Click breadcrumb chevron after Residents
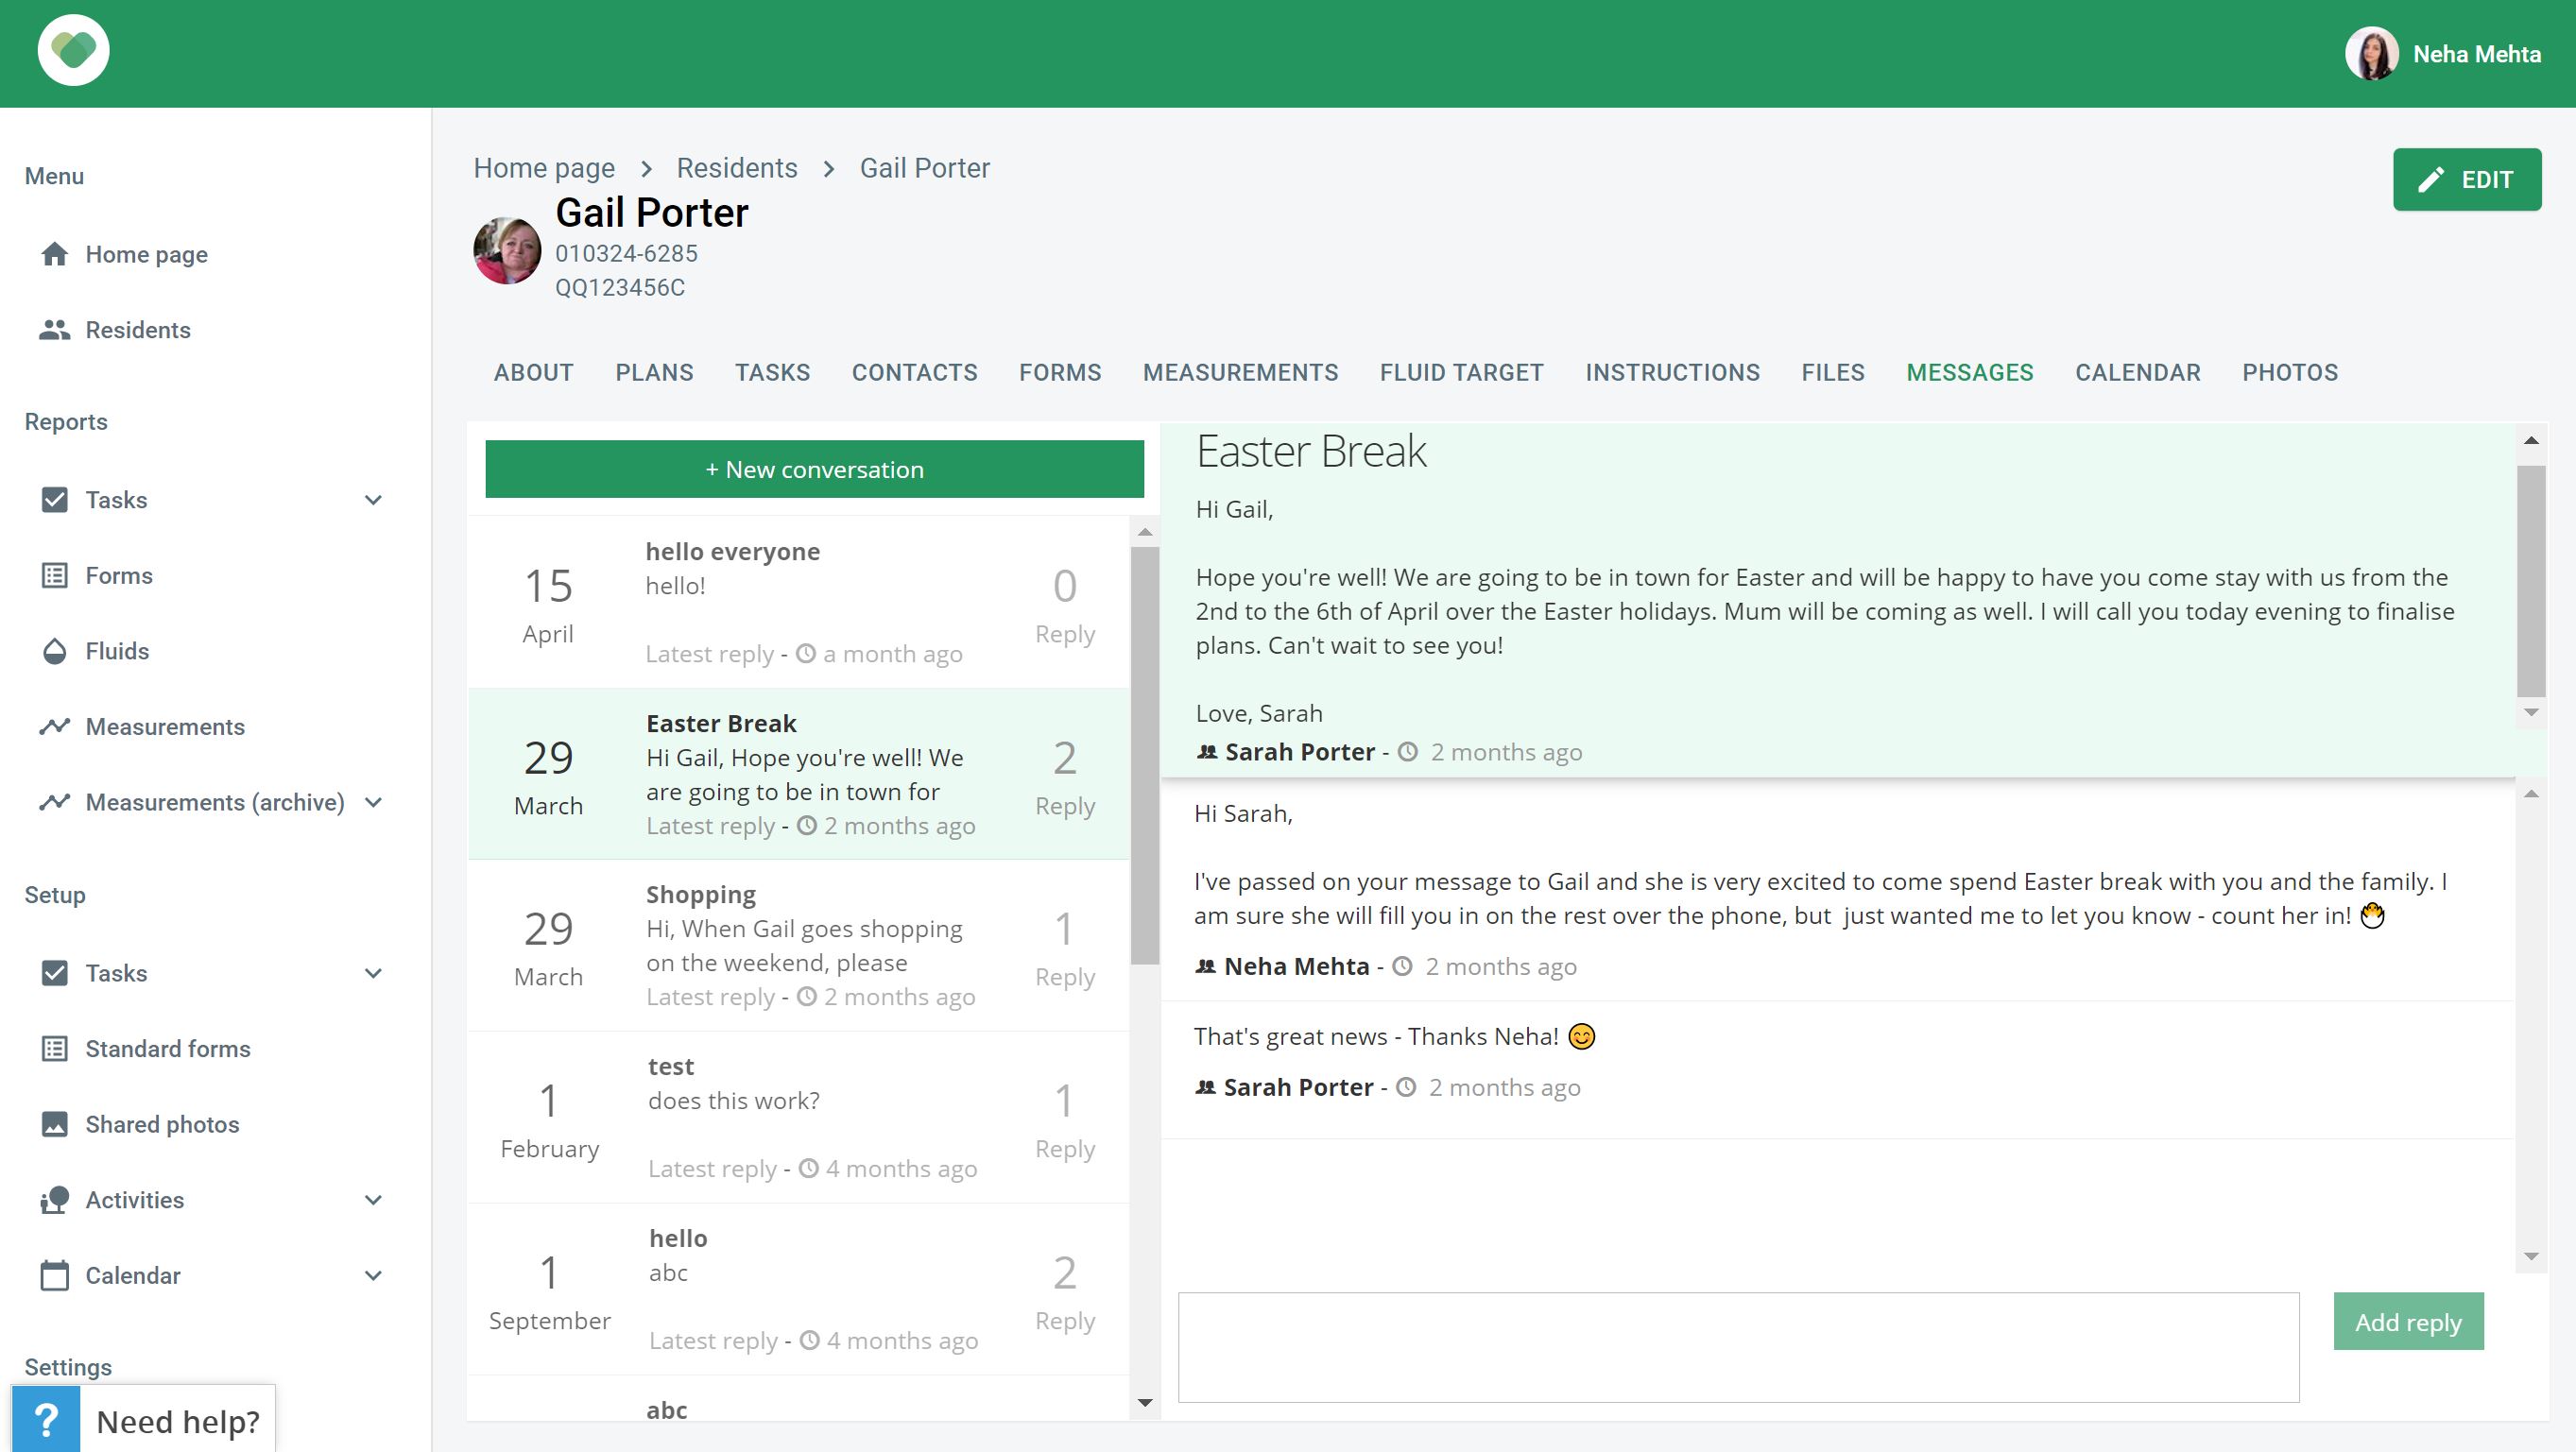Screen dimensions: 2576x1452 (829, 169)
